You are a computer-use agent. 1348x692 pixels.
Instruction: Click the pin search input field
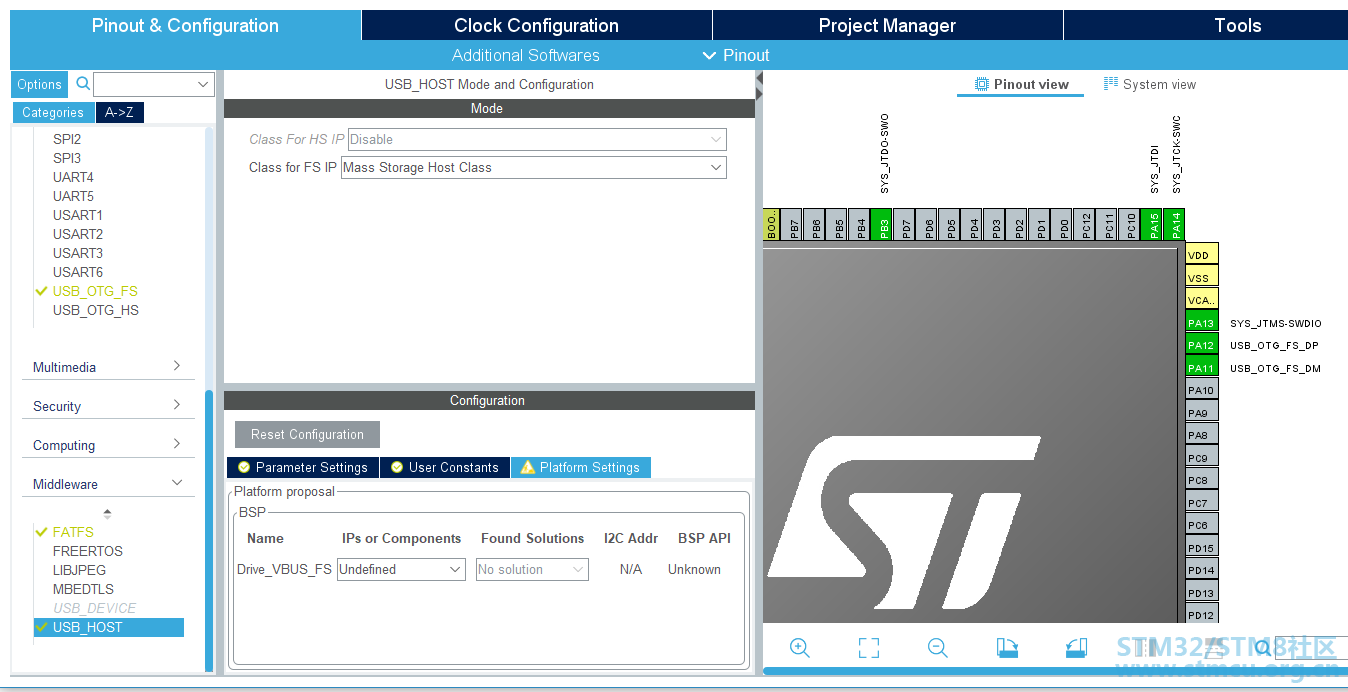(1311, 648)
